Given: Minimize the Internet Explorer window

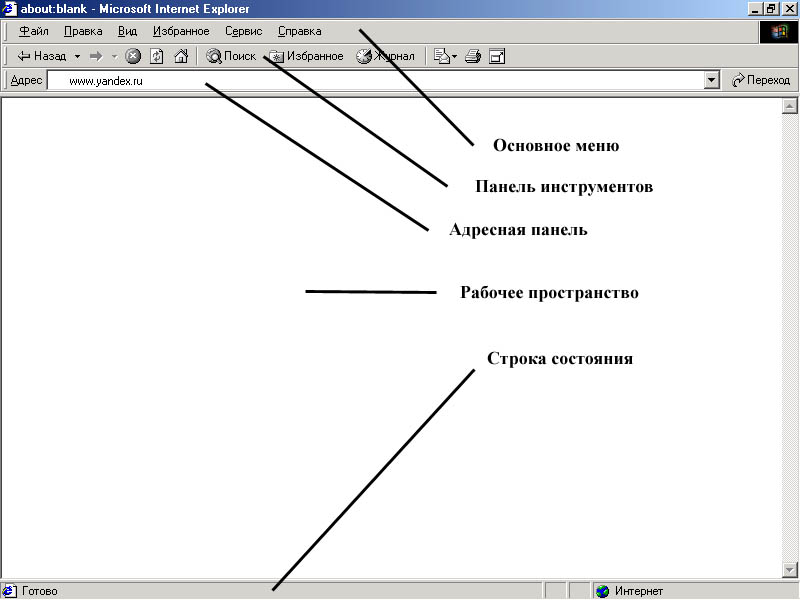Looking at the screenshot, I should (756, 9).
